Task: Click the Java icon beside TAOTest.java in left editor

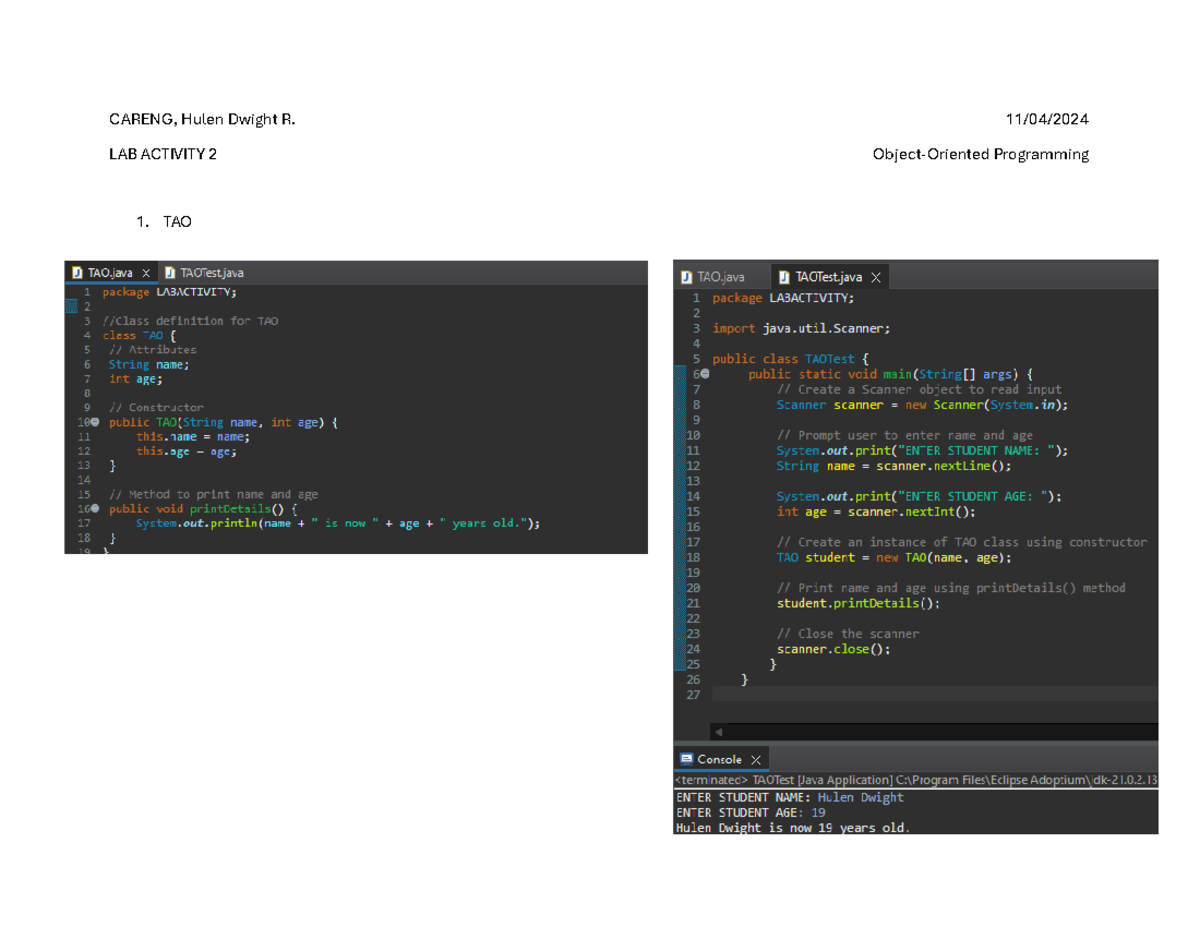Action: coord(169,272)
